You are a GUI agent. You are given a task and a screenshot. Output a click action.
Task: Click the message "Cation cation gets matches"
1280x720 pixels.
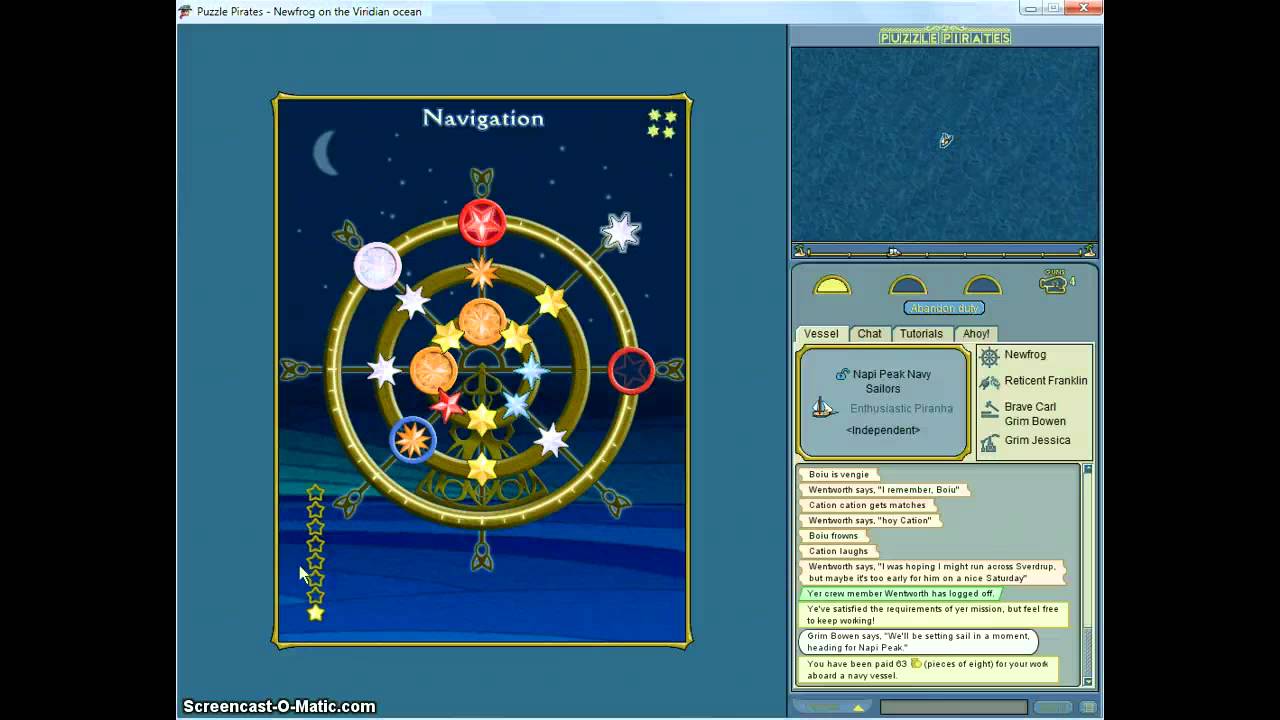coord(867,505)
